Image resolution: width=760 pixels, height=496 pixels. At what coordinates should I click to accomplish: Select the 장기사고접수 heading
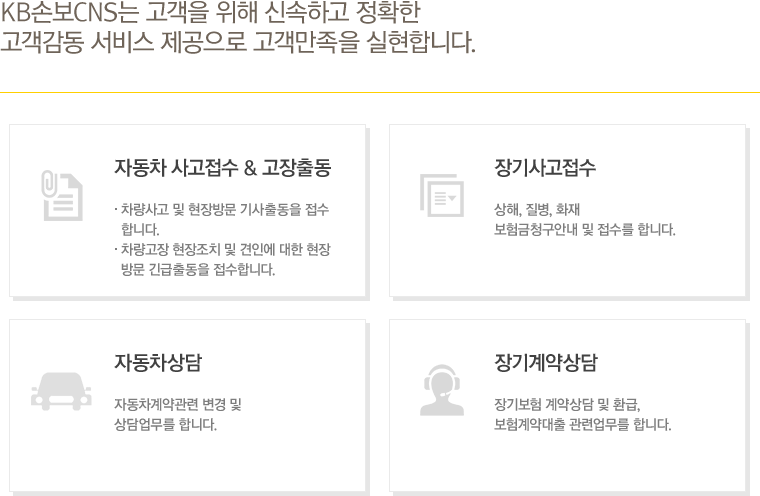(x=545, y=168)
